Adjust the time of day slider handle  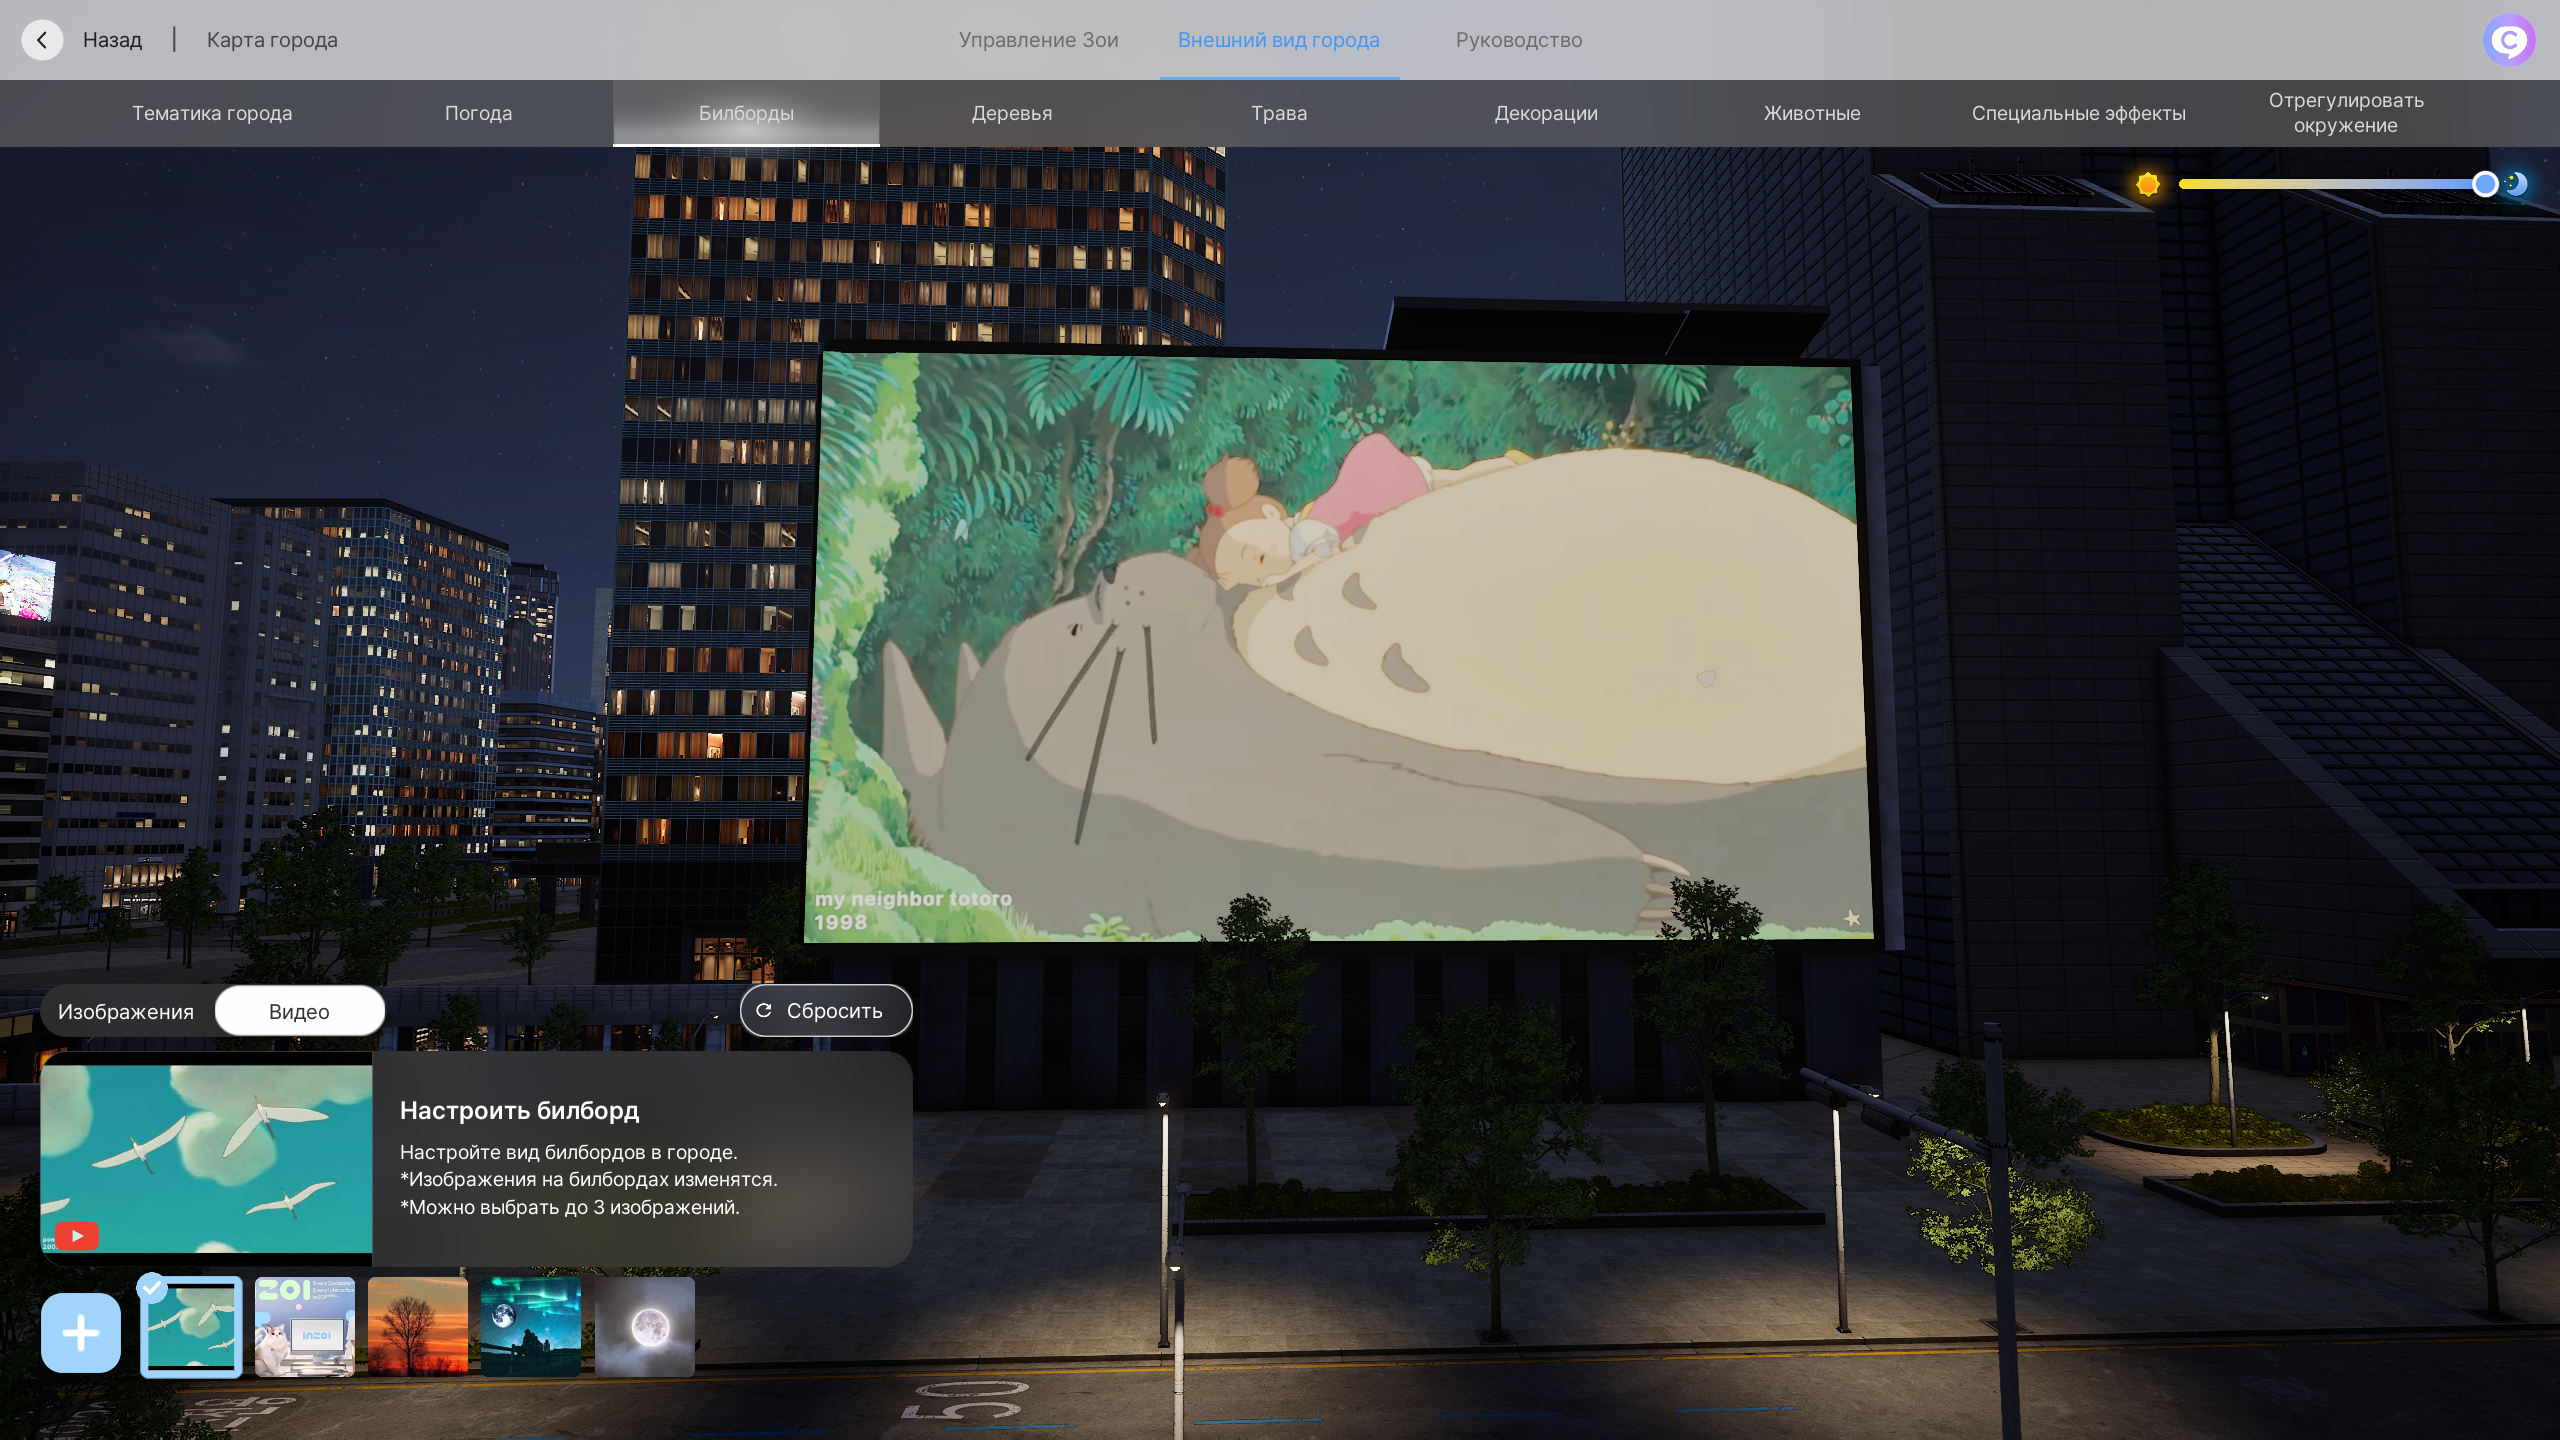pyautogui.click(x=2485, y=184)
